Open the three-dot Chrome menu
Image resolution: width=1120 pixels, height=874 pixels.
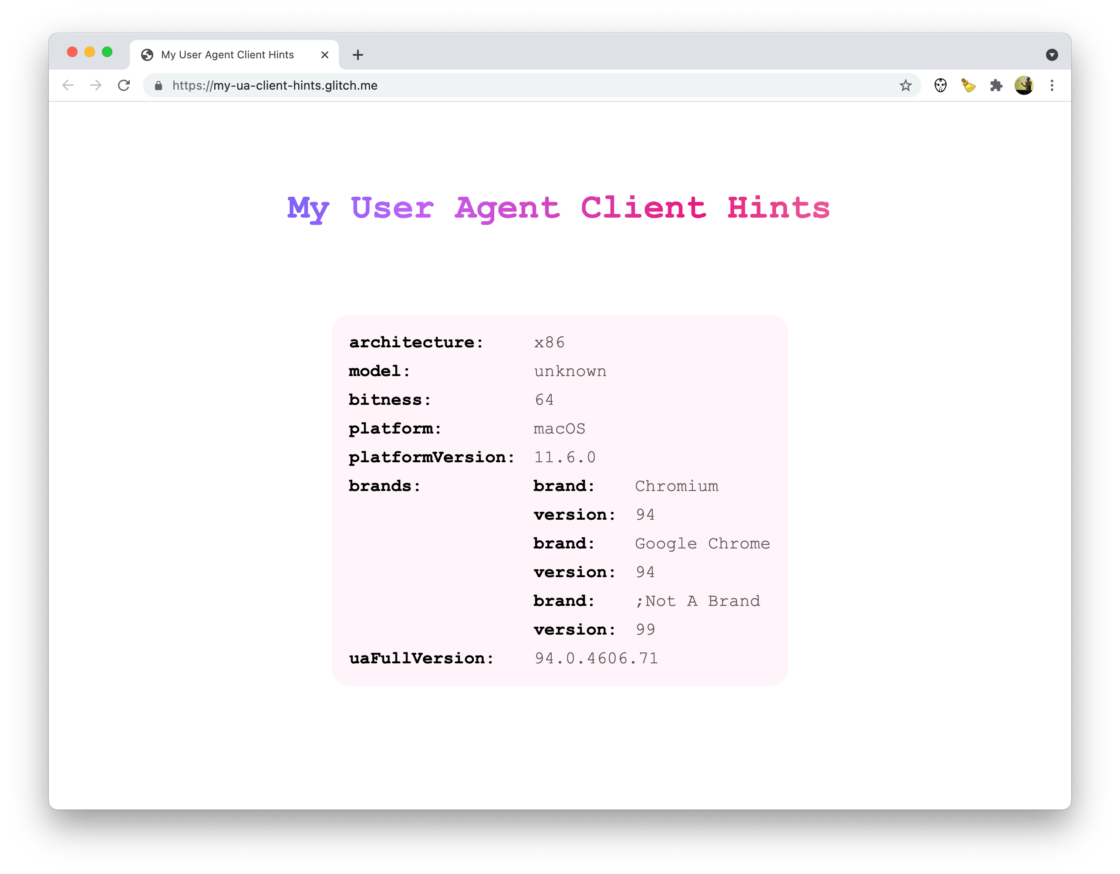[1051, 85]
